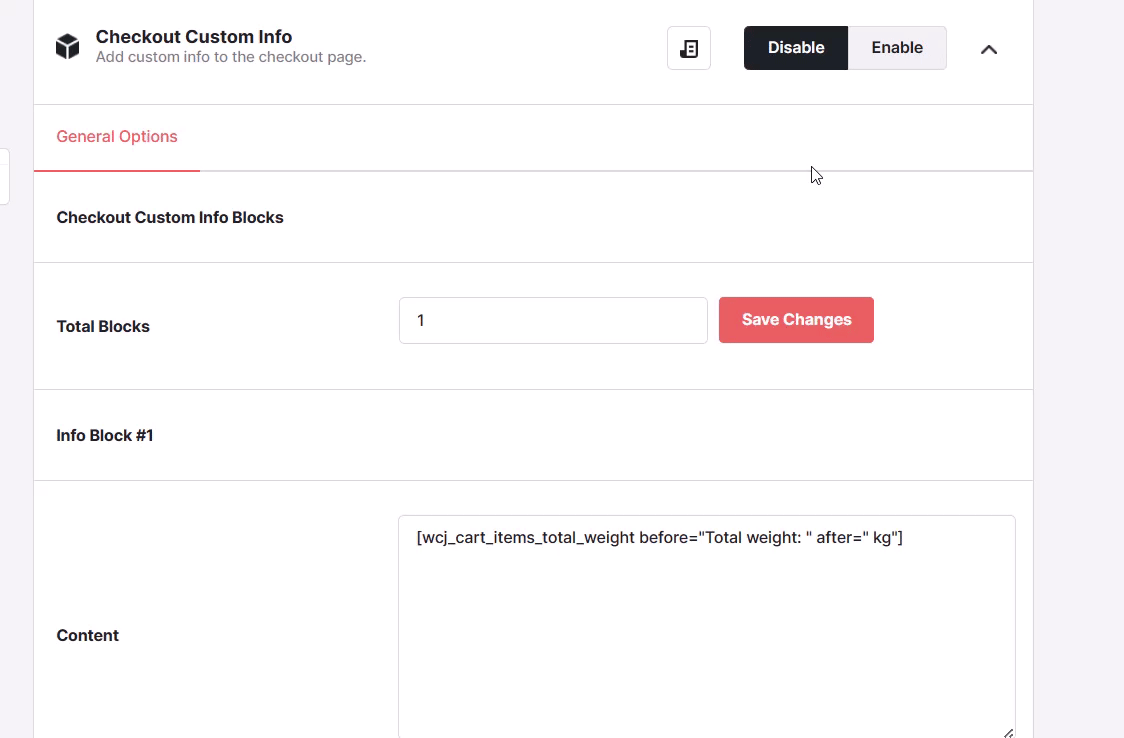This screenshot has width=1124, height=738.
Task: Click the Checkout Custom Info title
Action: click(194, 37)
